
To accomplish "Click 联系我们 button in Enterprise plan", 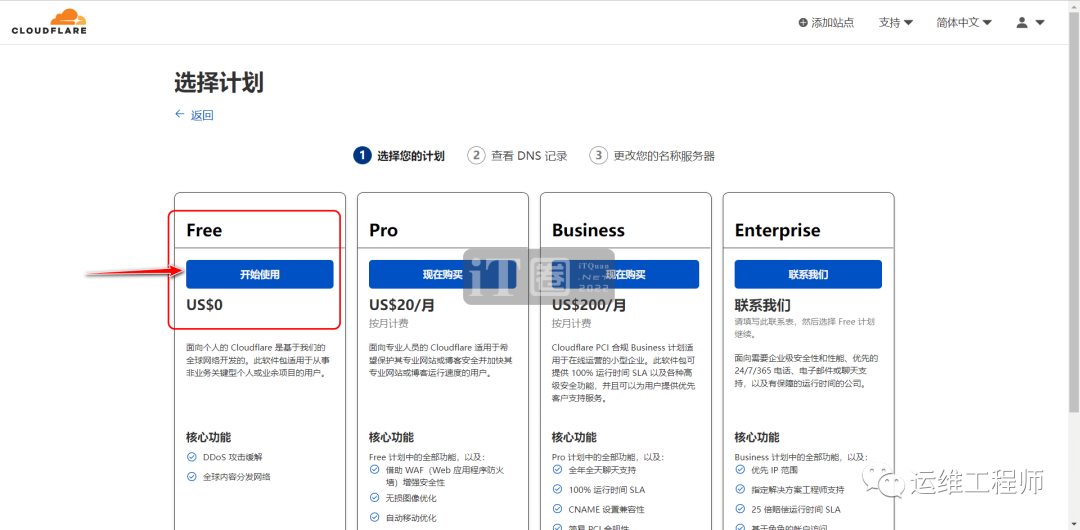I will click(x=808, y=274).
